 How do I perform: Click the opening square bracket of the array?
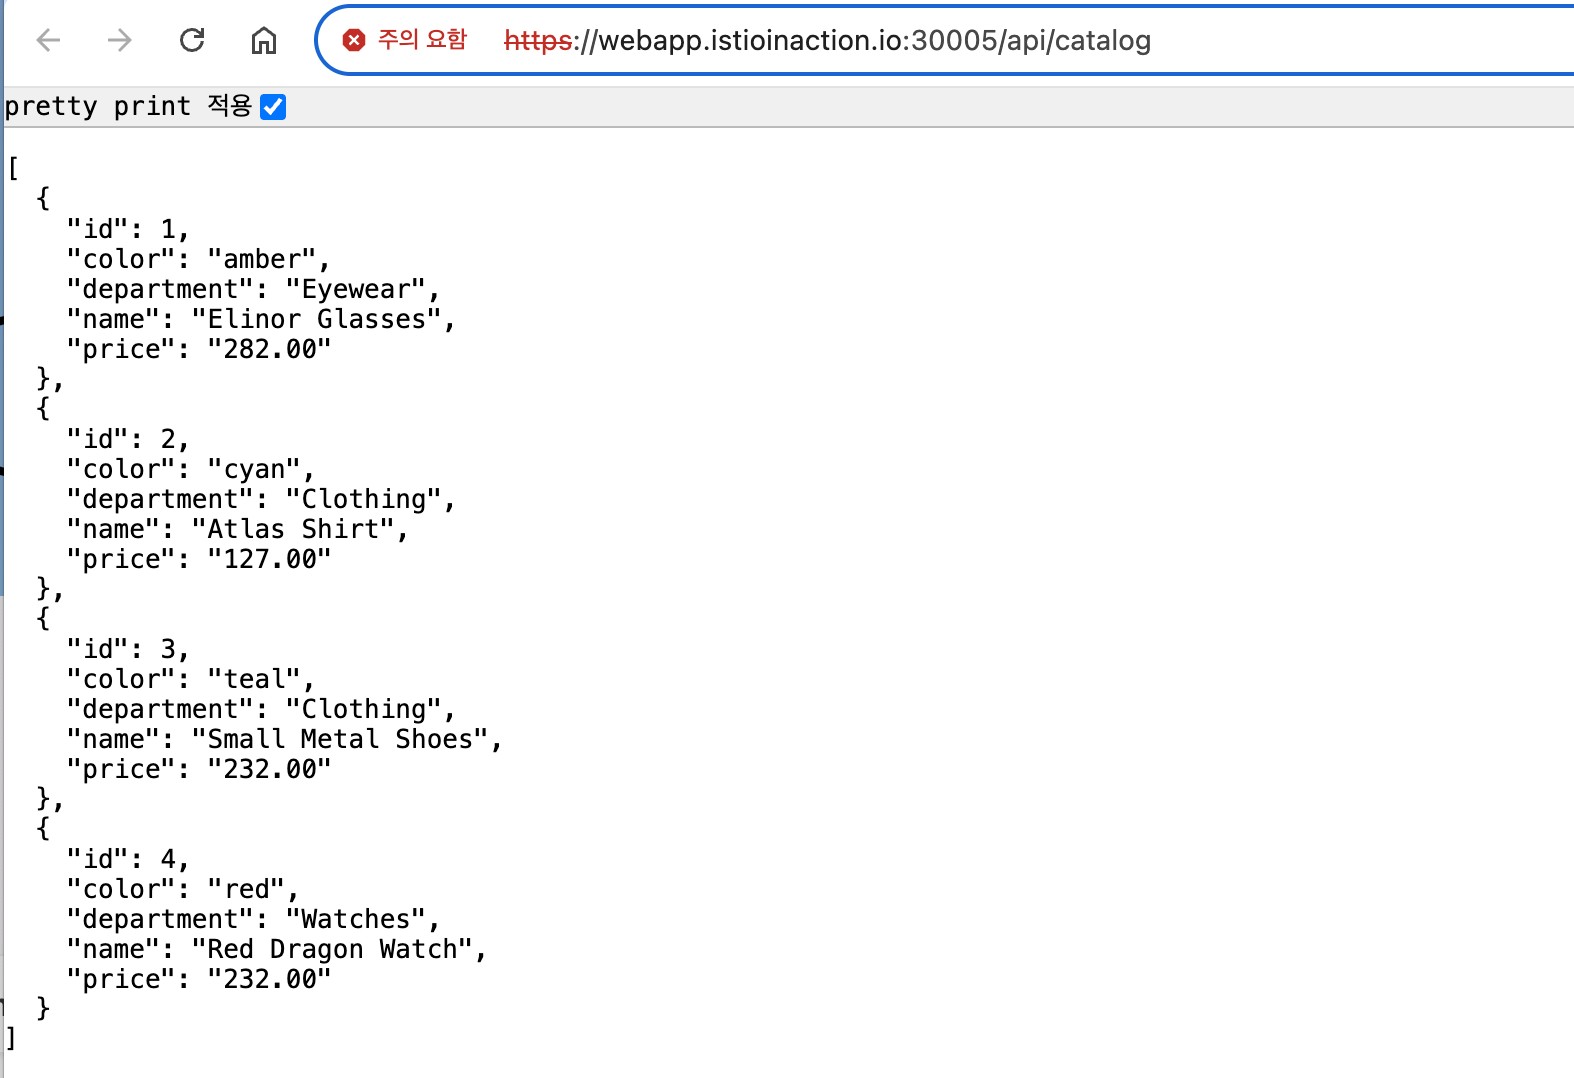point(13,168)
